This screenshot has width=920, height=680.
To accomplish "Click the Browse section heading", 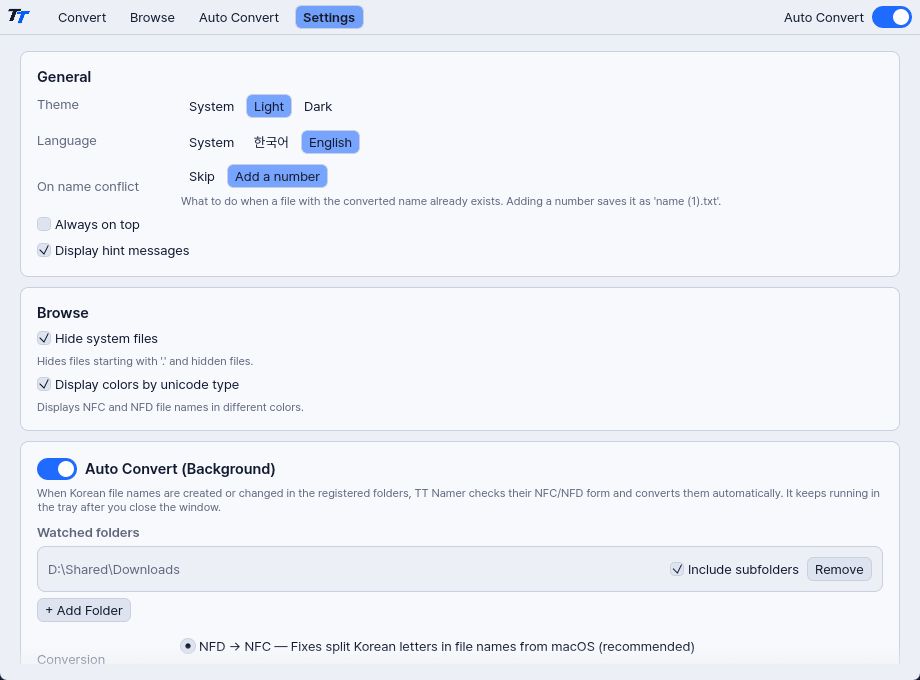I will (x=63, y=313).
